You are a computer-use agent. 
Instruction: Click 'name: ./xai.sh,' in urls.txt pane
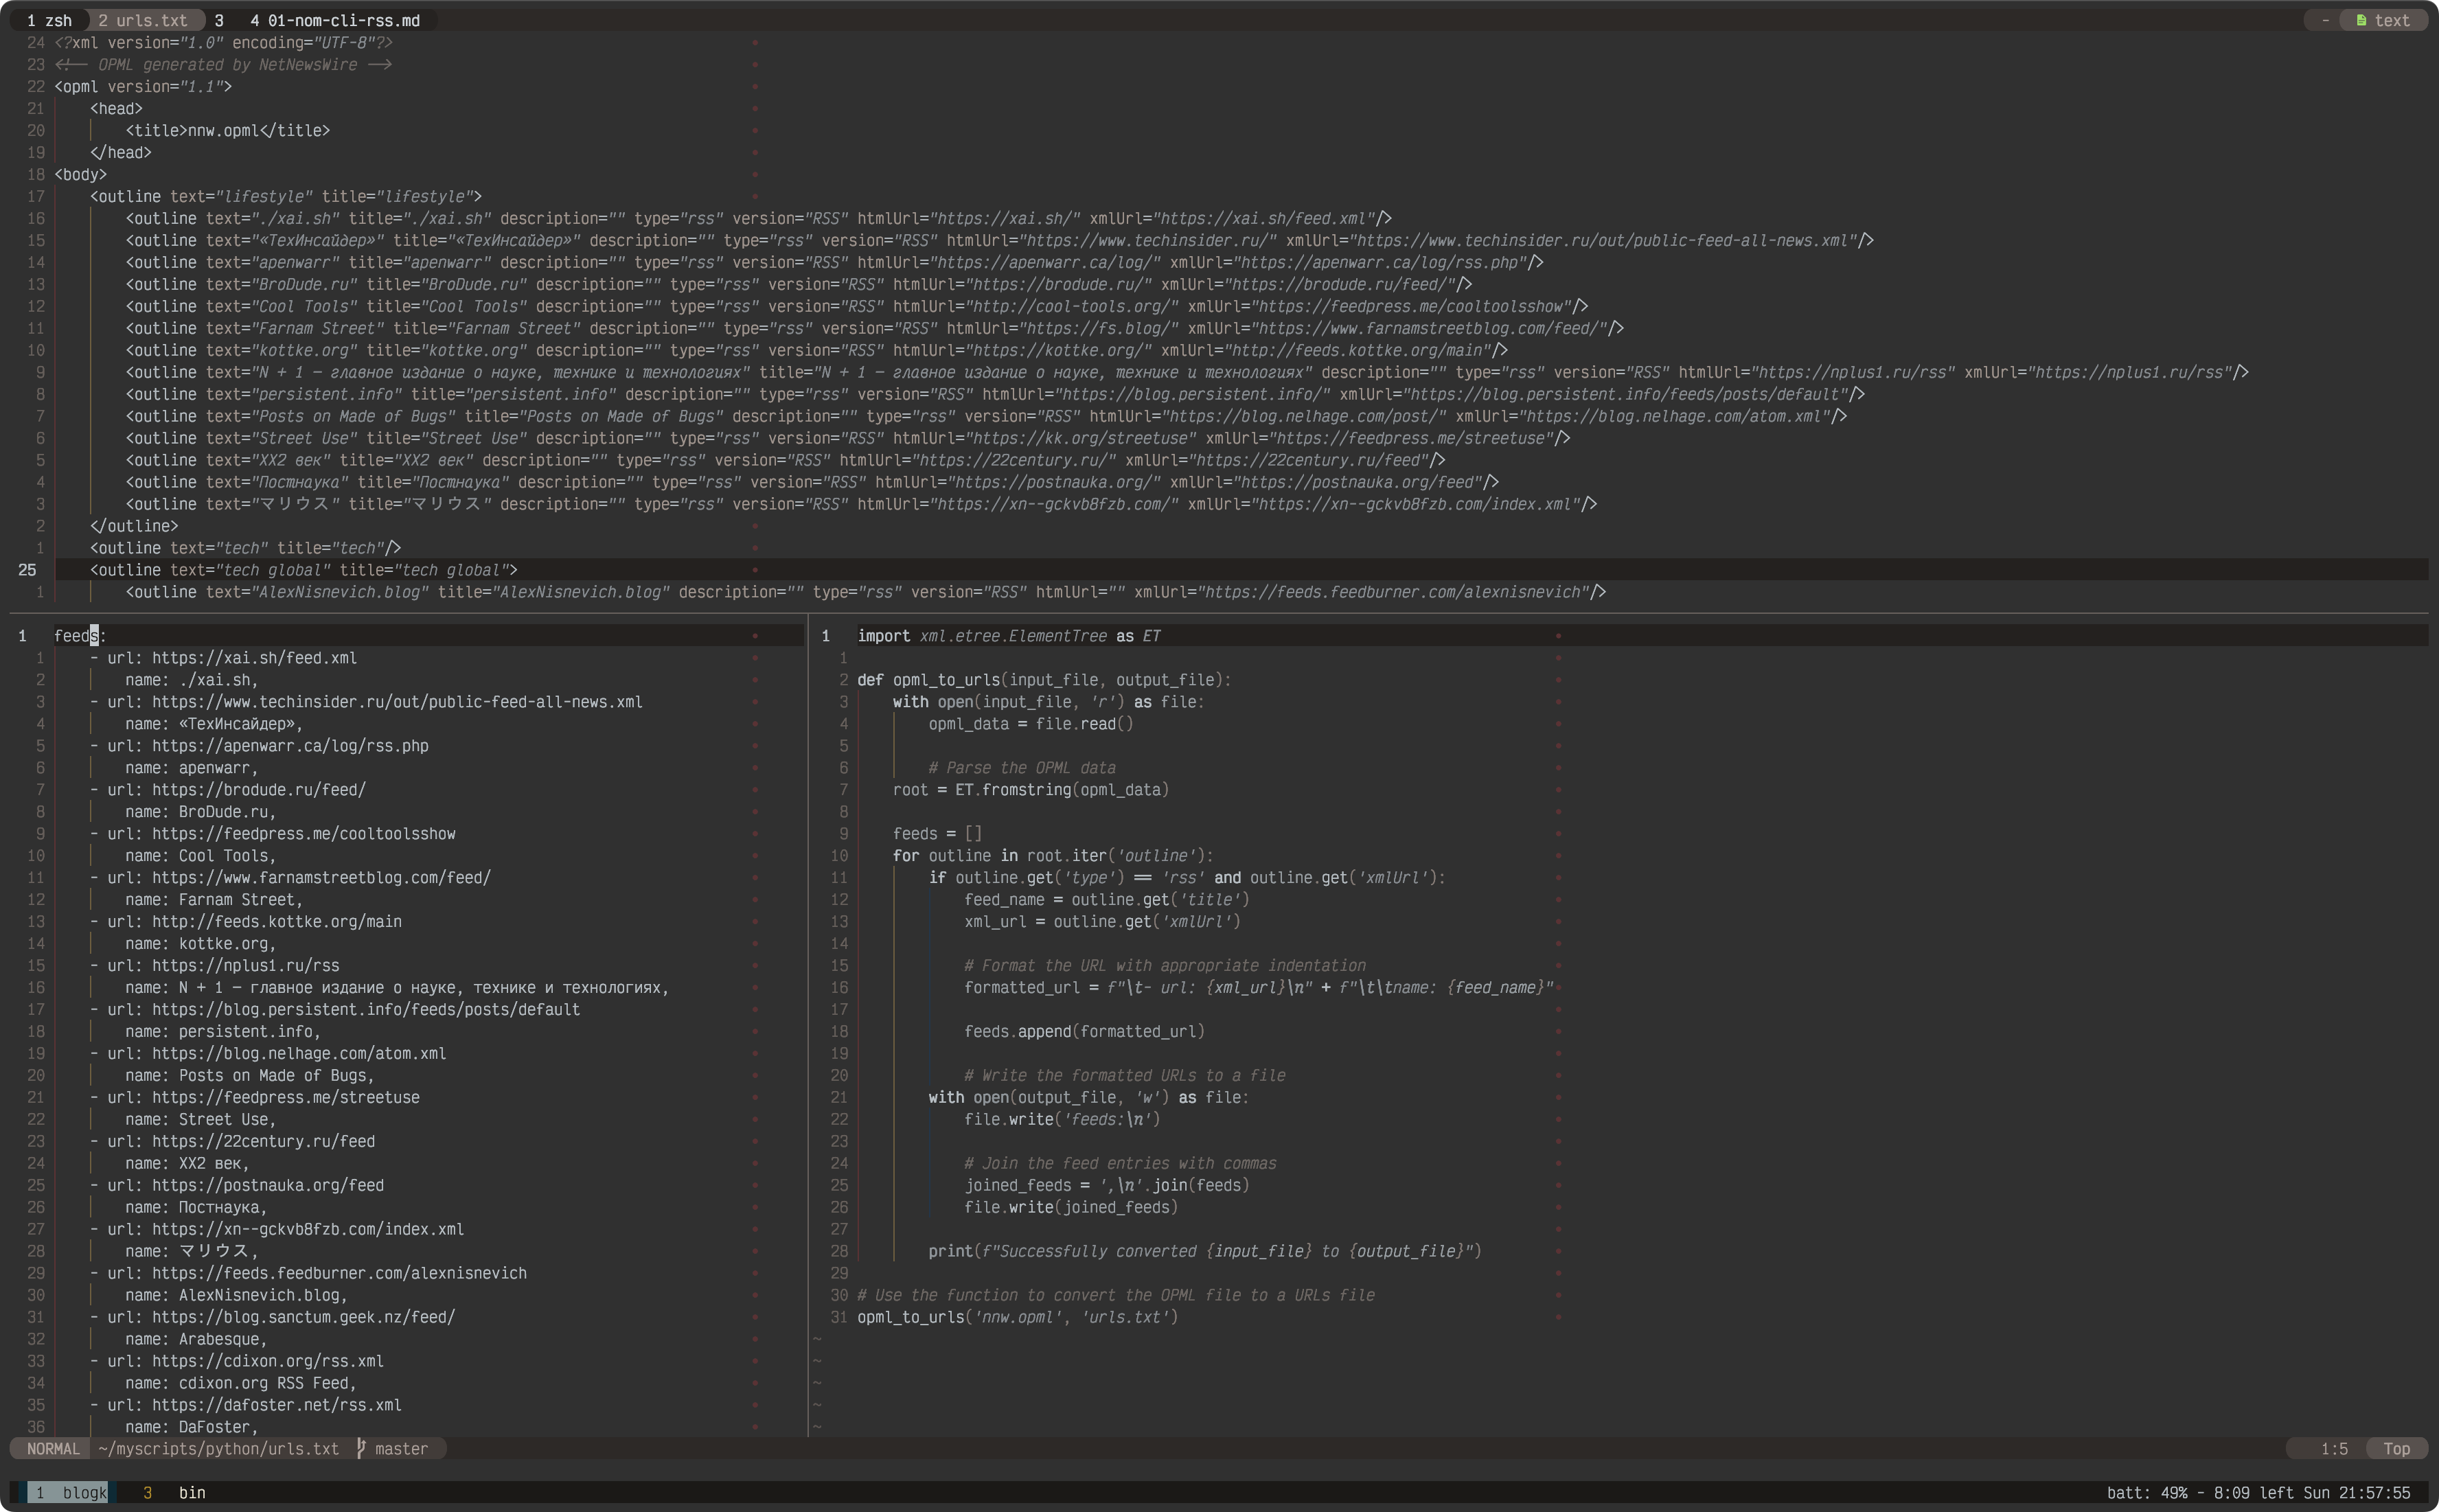point(191,679)
